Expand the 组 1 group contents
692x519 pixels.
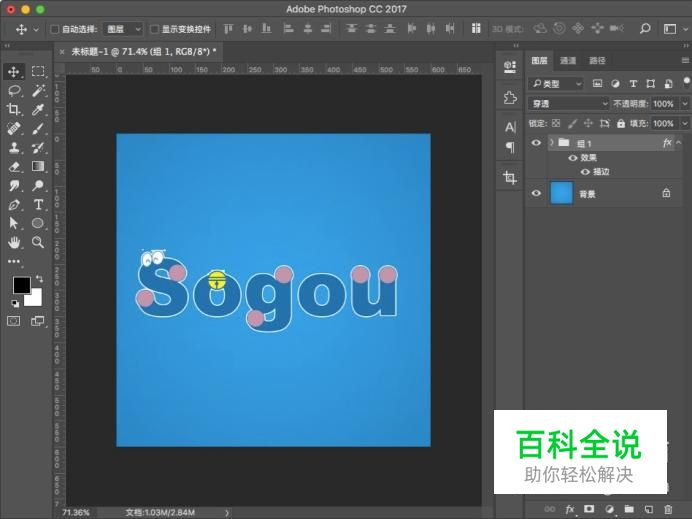[x=552, y=143]
